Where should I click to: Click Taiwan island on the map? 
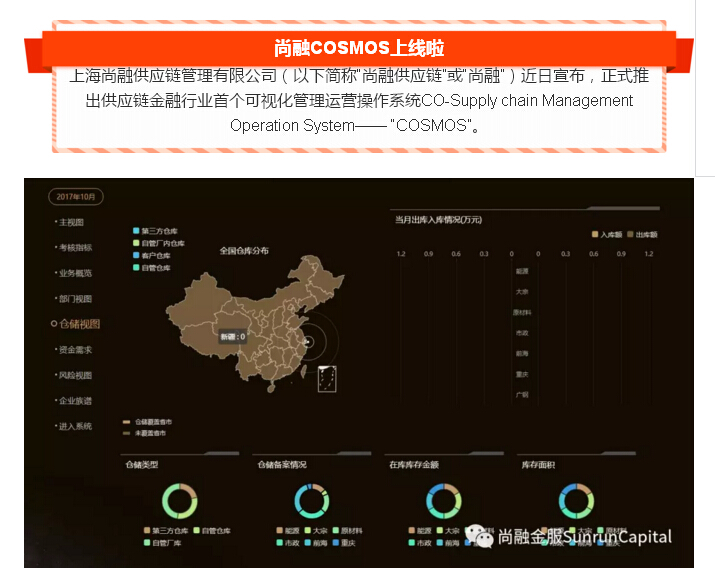coord(303,370)
